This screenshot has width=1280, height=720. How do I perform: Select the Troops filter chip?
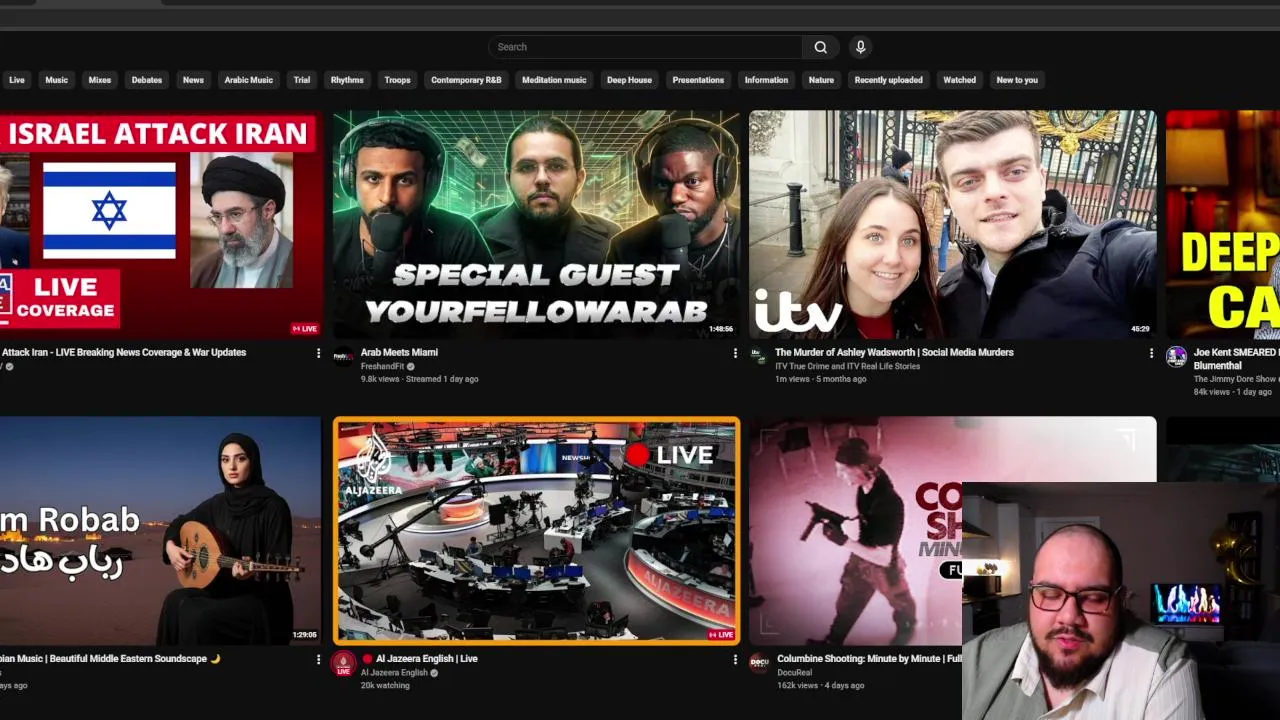398,80
